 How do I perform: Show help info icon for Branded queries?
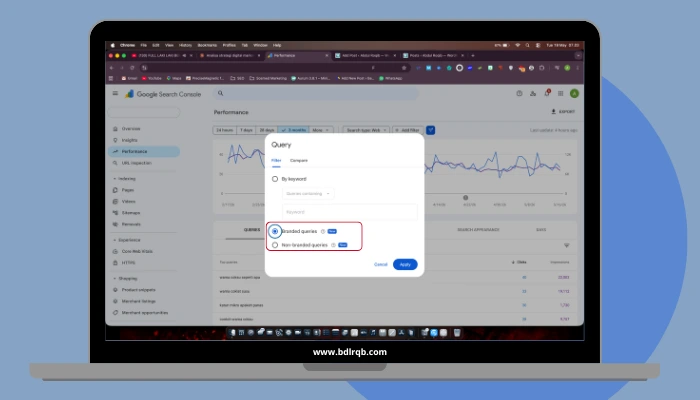click(x=323, y=231)
